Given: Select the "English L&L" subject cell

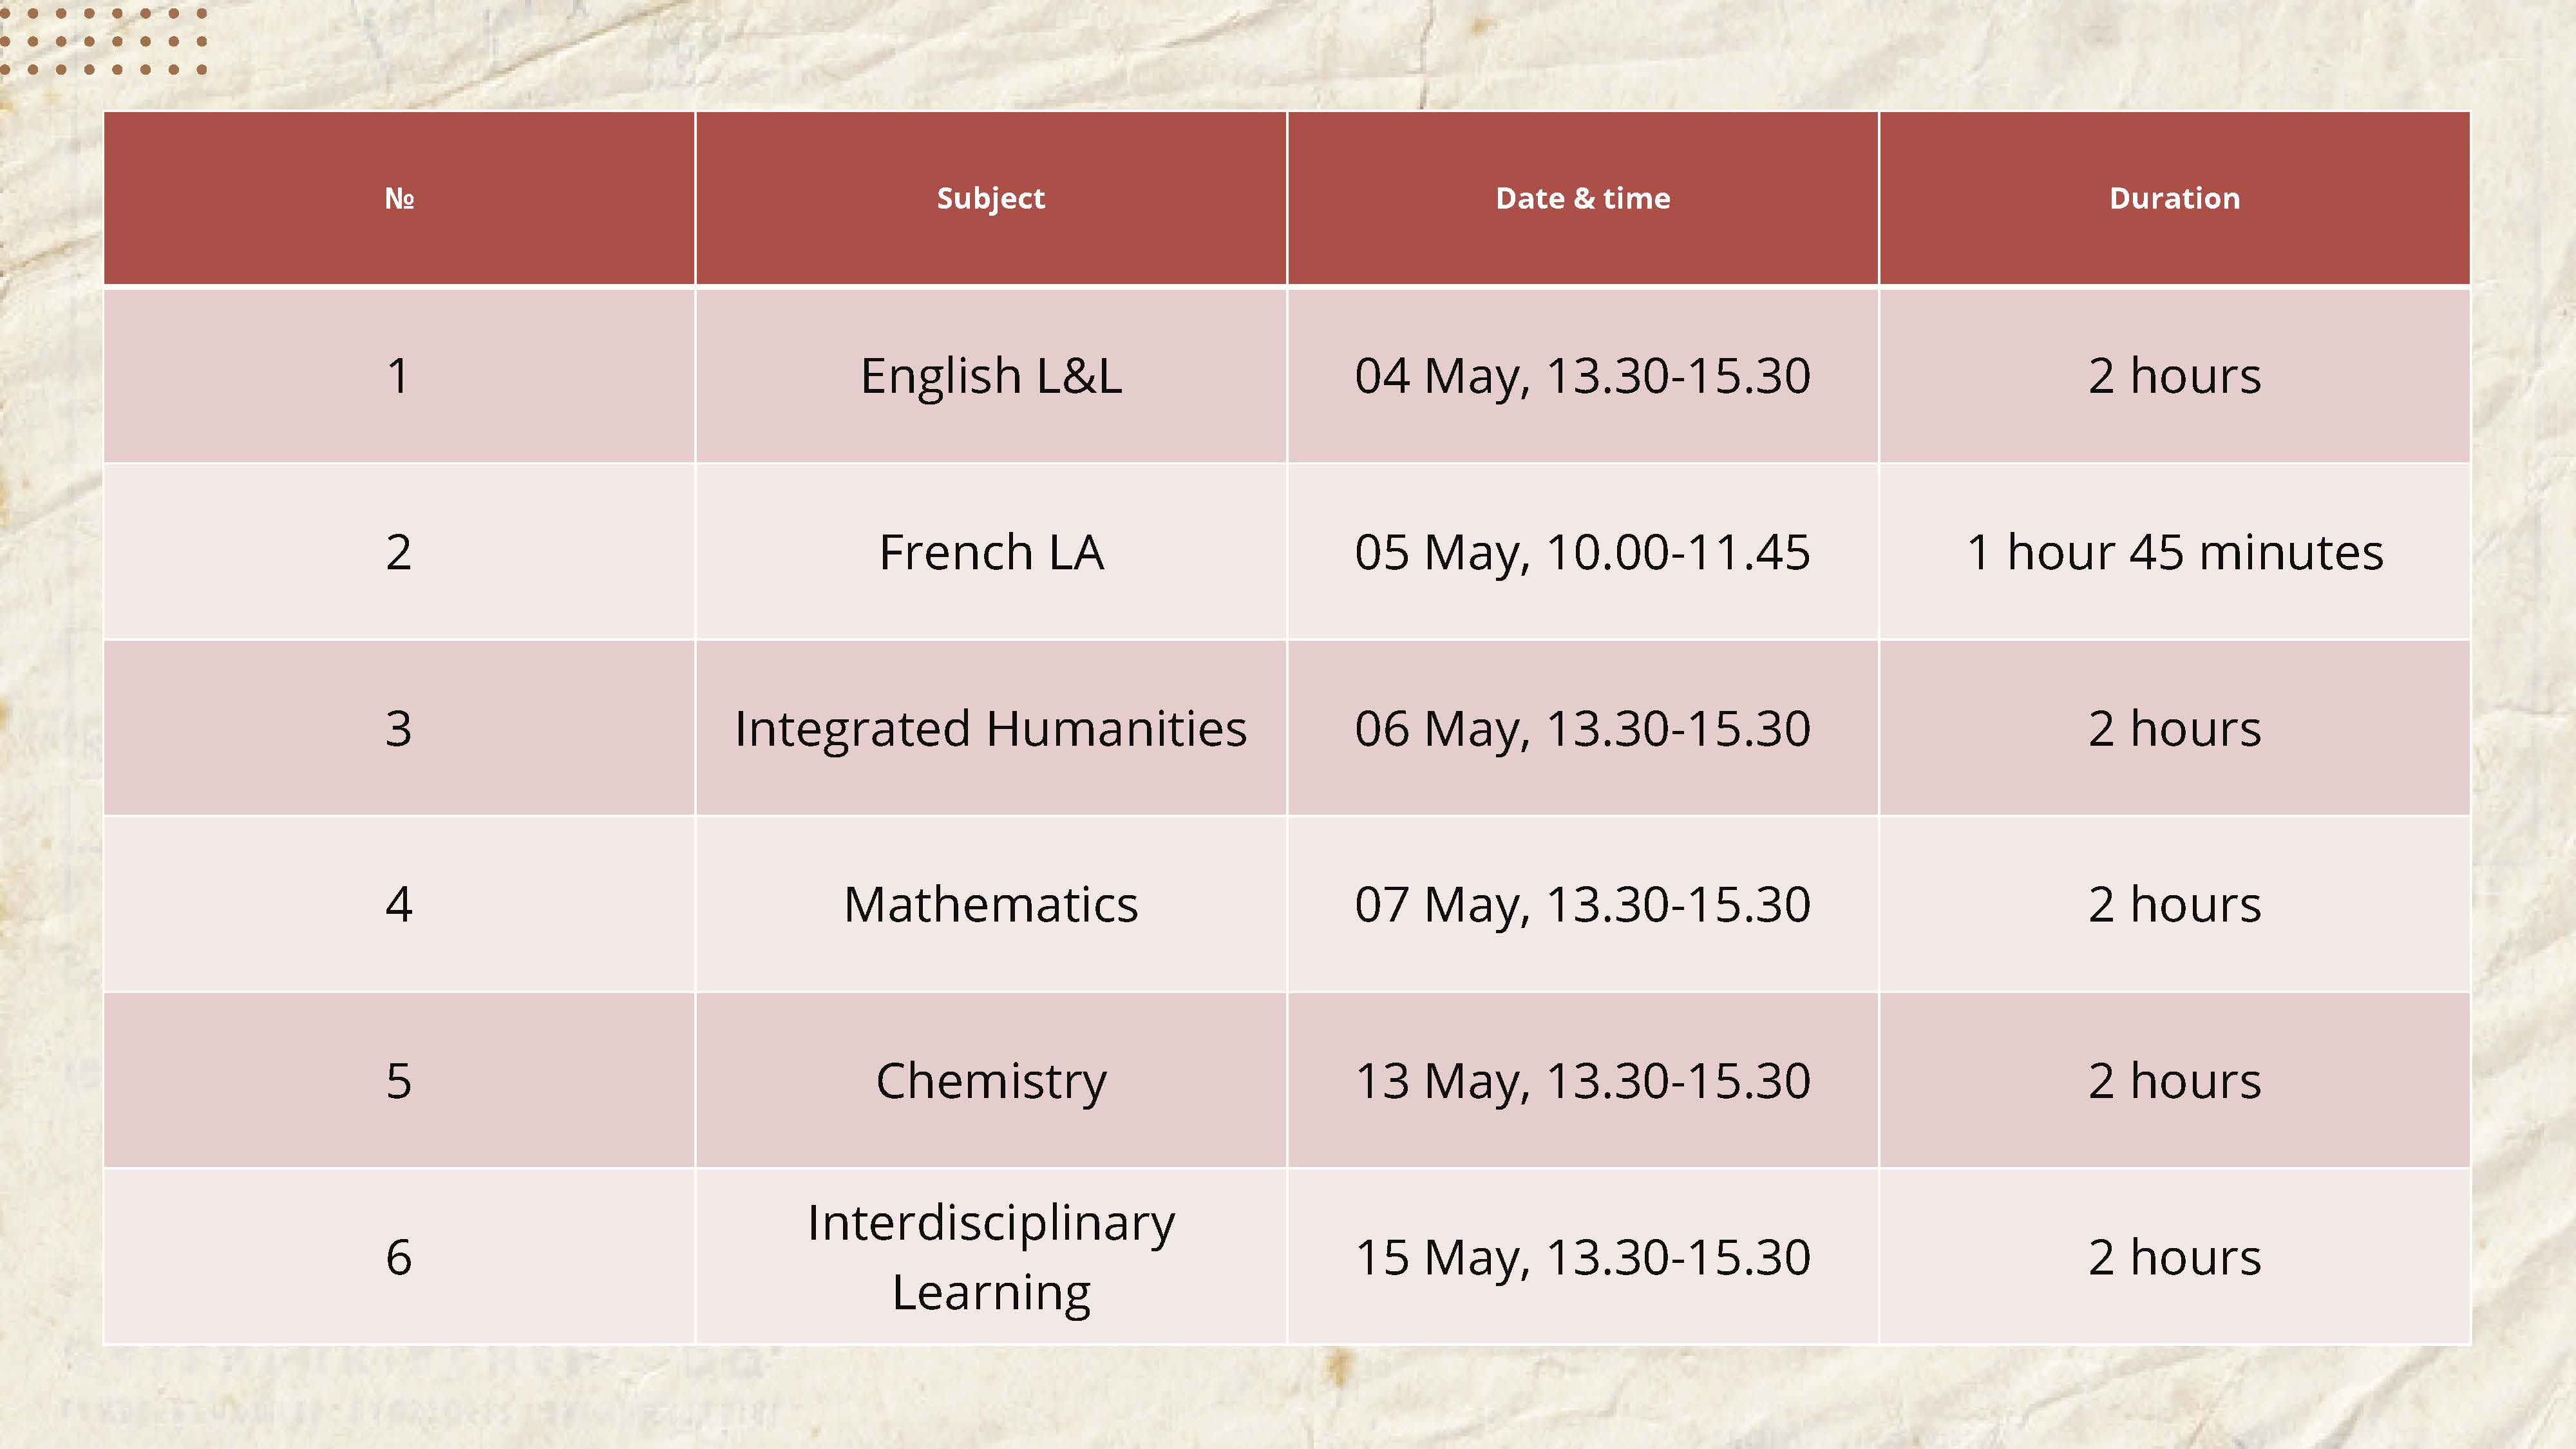Looking at the screenshot, I should 990,376.
